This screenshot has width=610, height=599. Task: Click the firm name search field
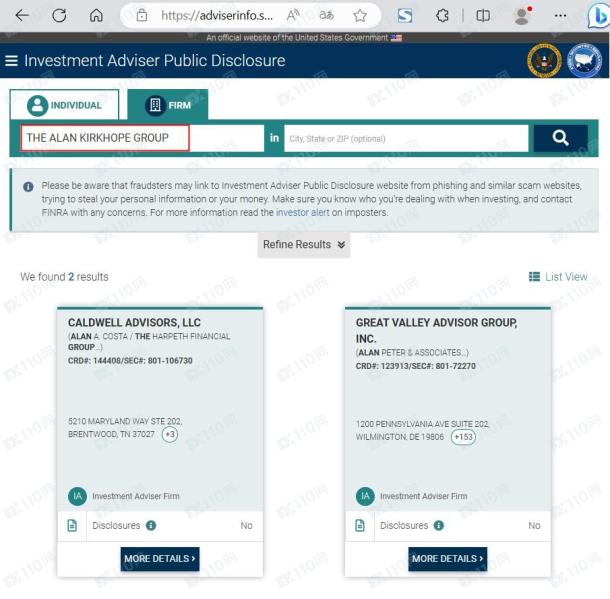pos(142,138)
